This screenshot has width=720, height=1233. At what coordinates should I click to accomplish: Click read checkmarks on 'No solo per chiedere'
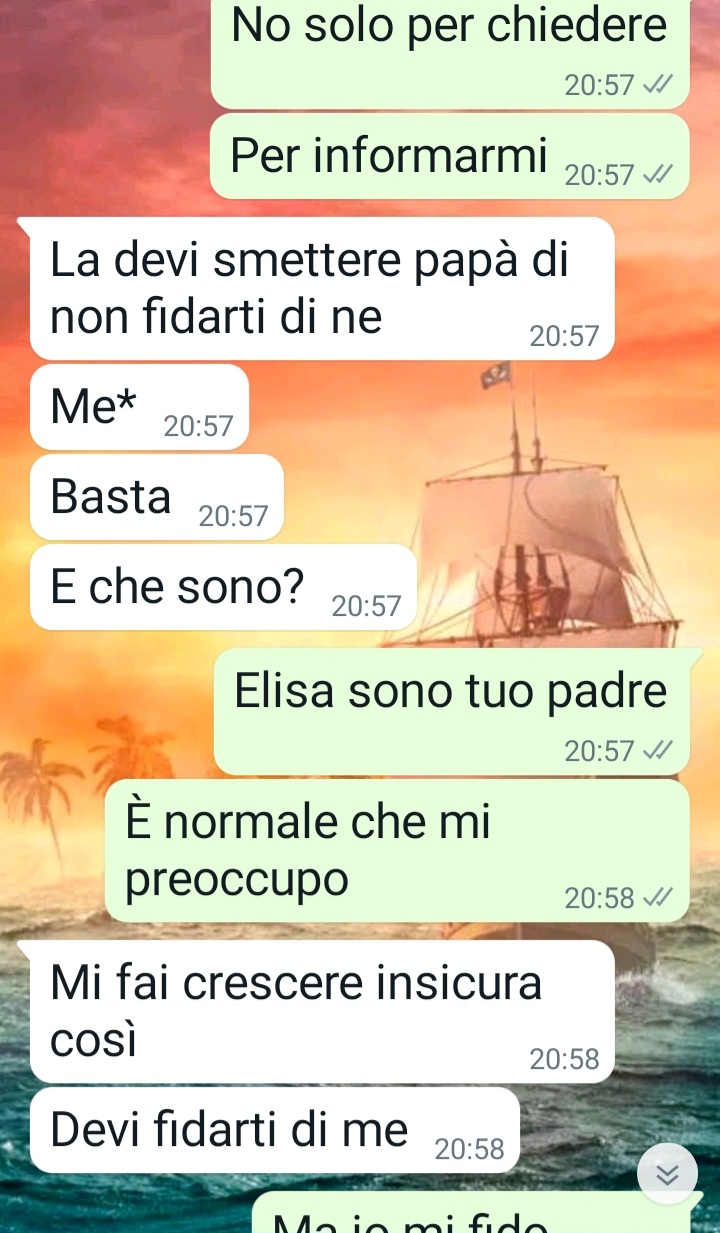[656, 86]
